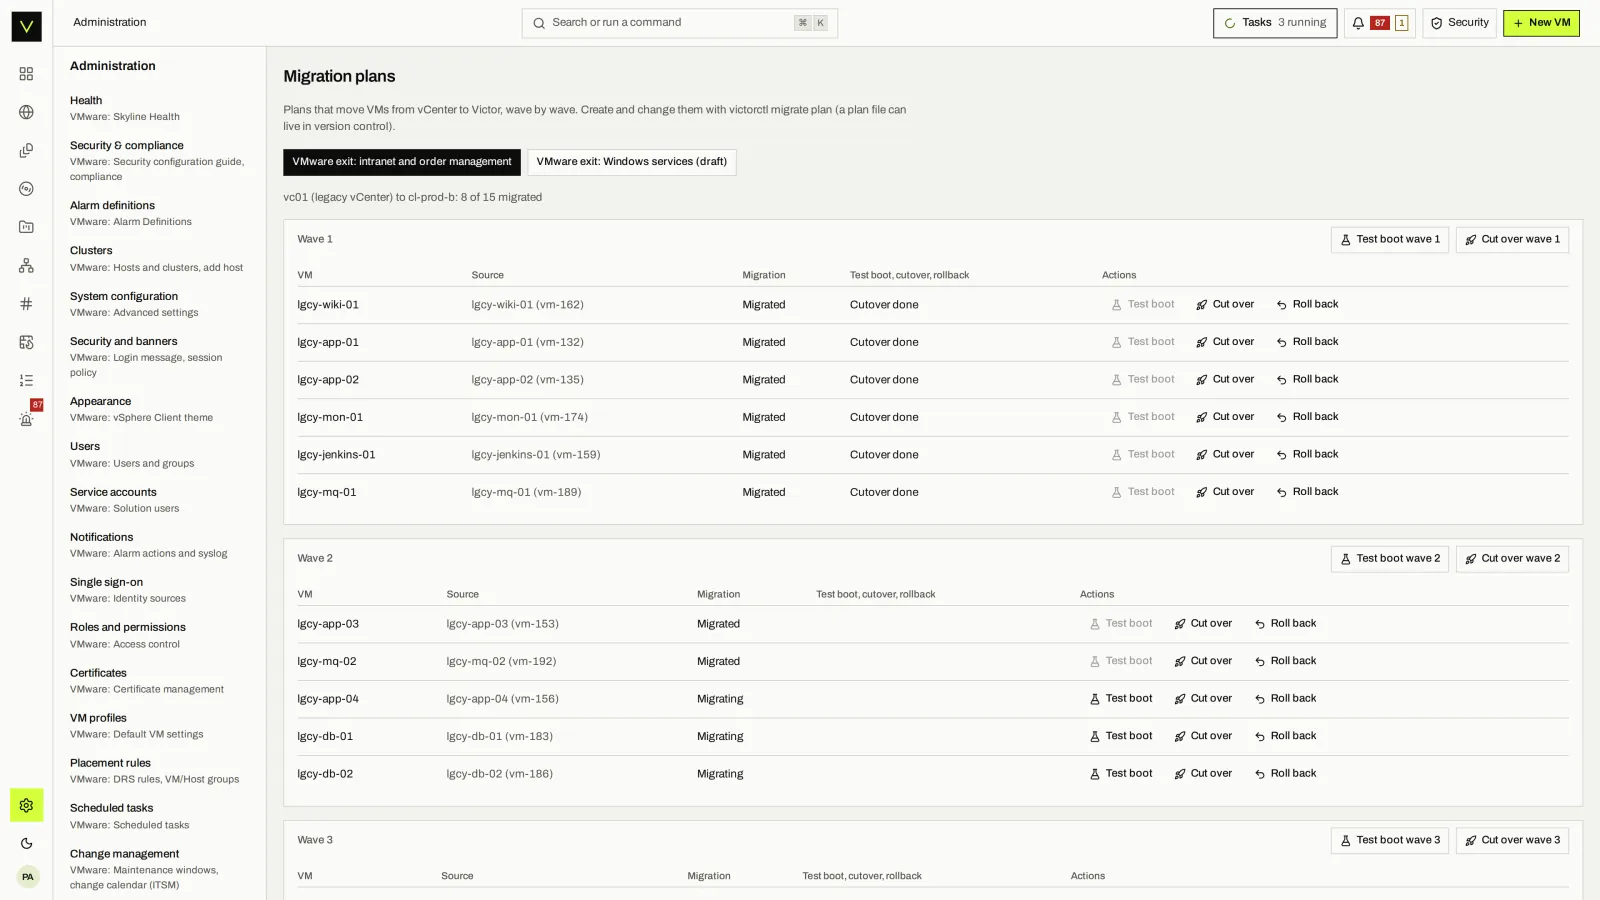This screenshot has width=1600, height=900.
Task: Focus the Search or run a command field
Action: click(679, 23)
